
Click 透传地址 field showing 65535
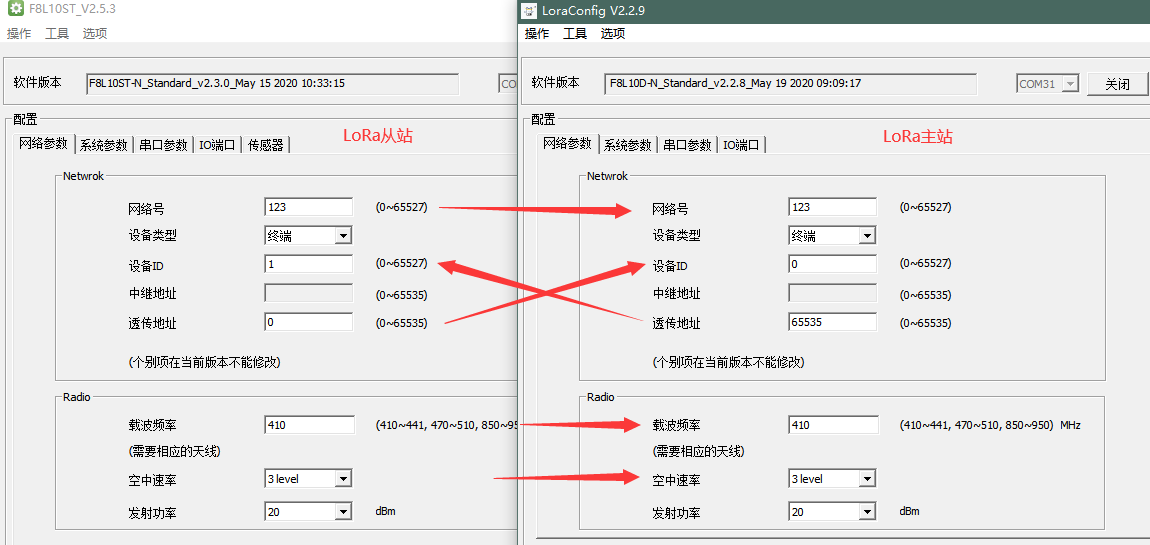832,322
